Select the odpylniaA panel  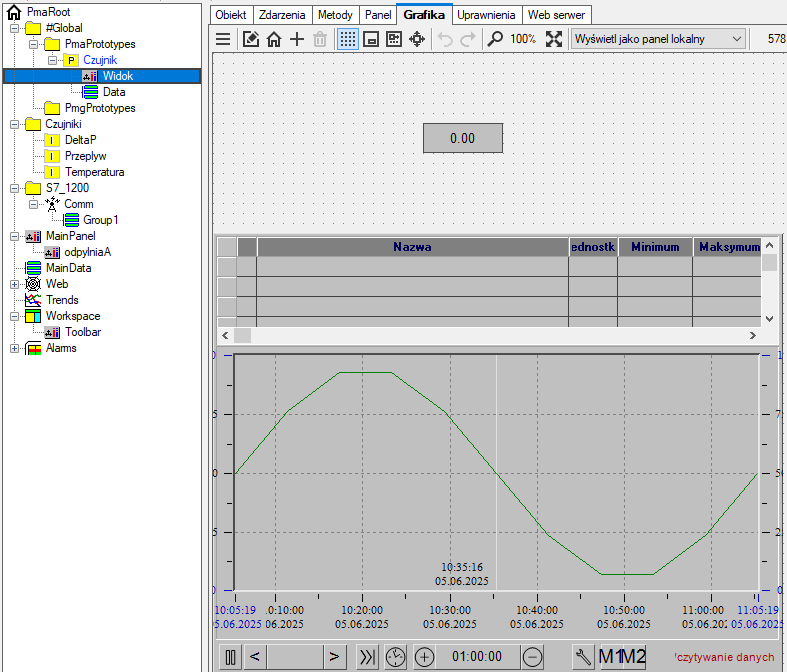point(88,252)
